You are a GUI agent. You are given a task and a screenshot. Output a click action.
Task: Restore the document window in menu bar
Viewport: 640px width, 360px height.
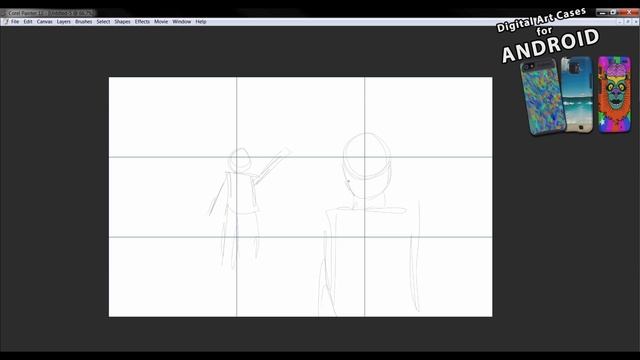628,22
